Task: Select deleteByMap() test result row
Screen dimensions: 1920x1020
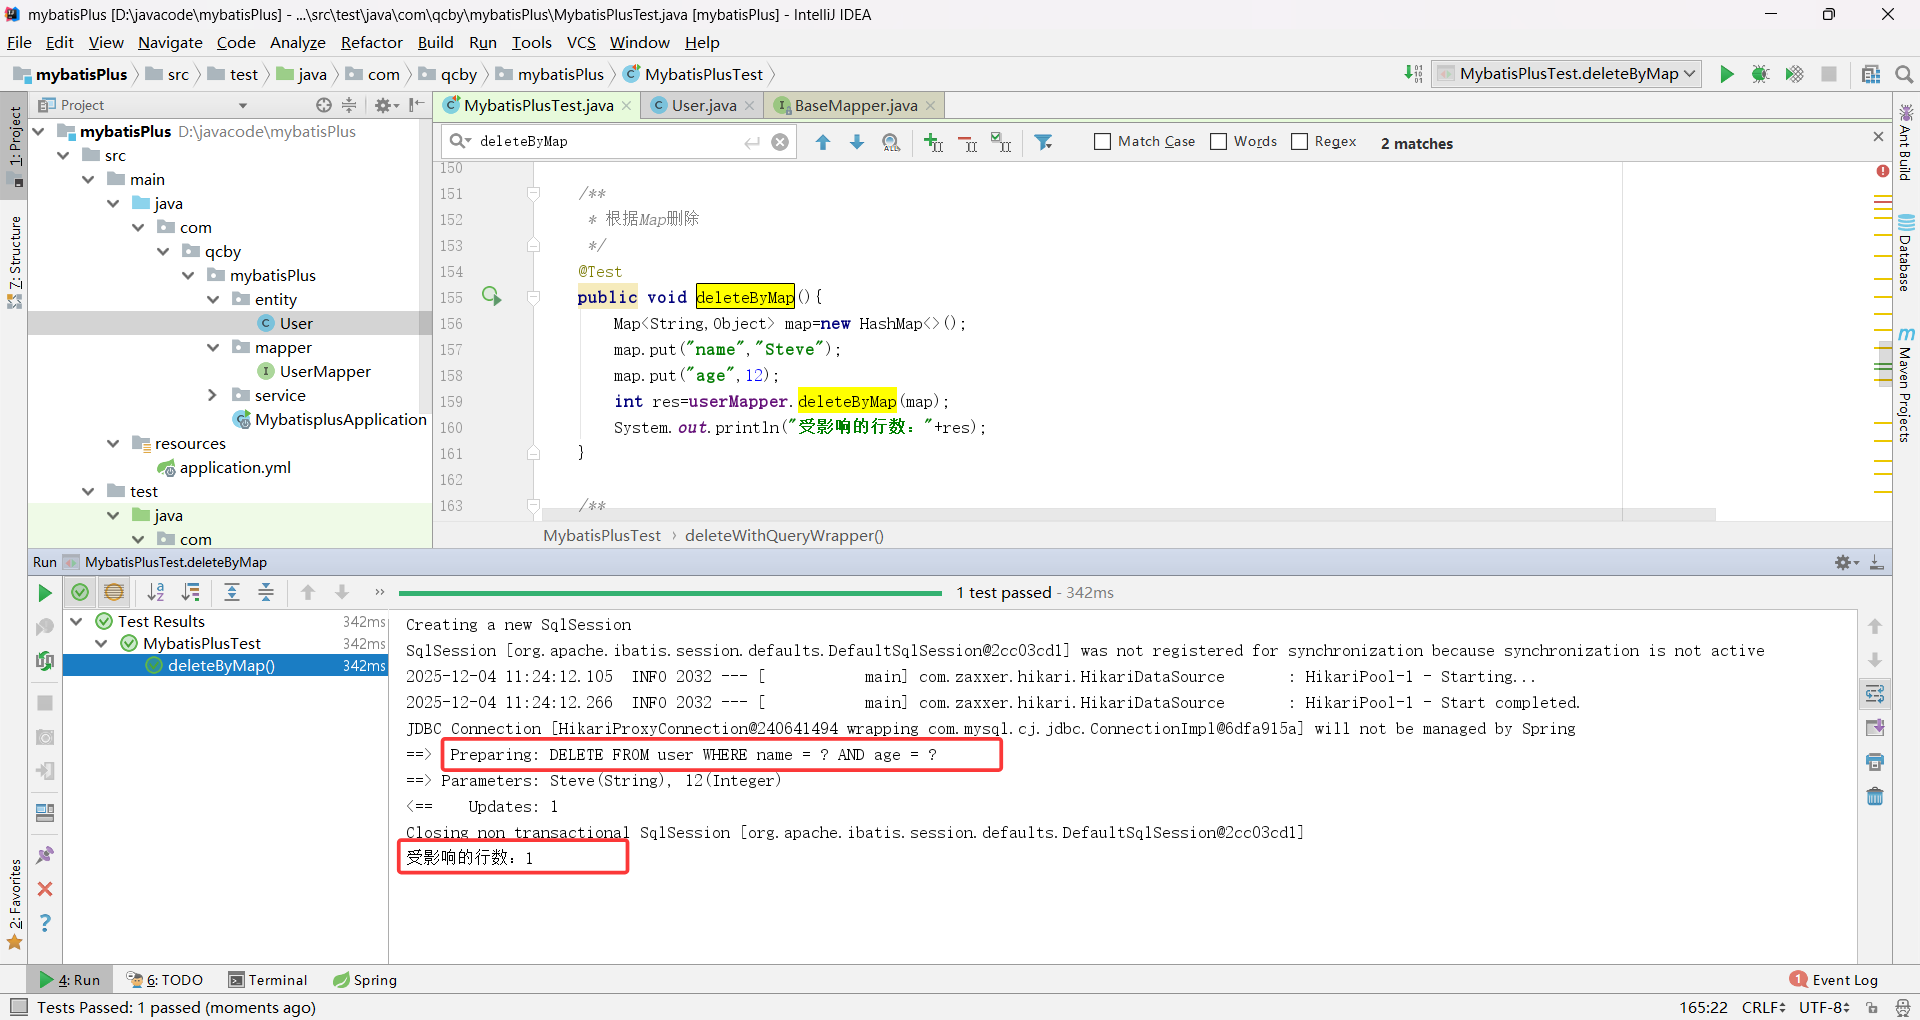Action: point(225,665)
